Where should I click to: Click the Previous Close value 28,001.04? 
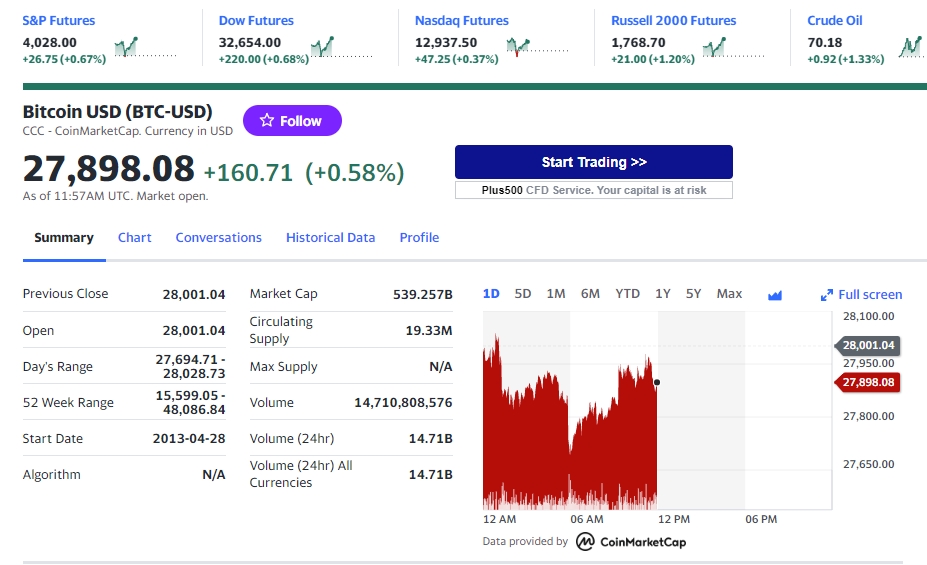(194, 294)
